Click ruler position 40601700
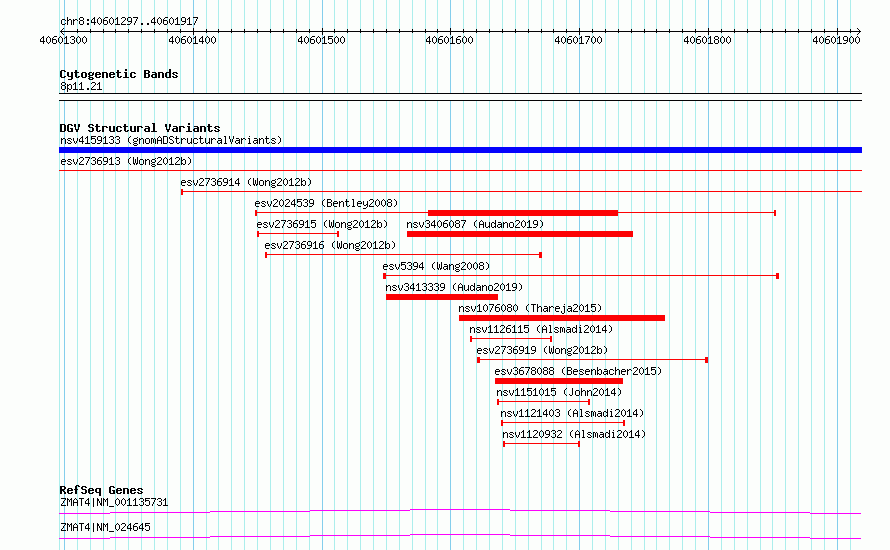The image size is (890, 550). coord(578,40)
